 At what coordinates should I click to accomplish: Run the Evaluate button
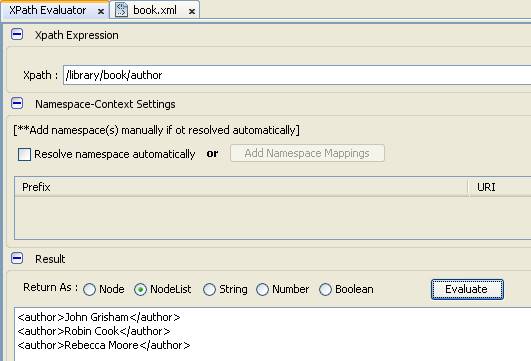pos(467,289)
